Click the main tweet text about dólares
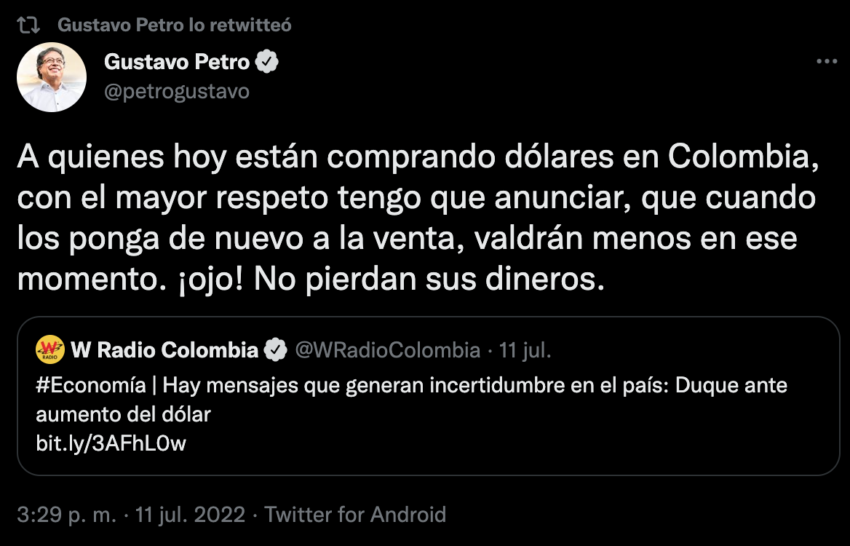Image resolution: width=850 pixels, height=546 pixels. point(418,218)
